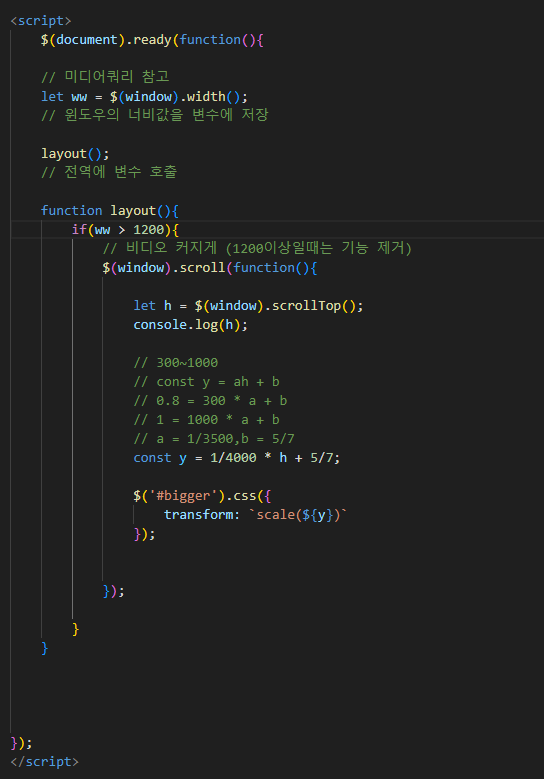Click the comment '// 1 = 1000 * a + b'
The image size is (544, 779).
click(x=206, y=420)
